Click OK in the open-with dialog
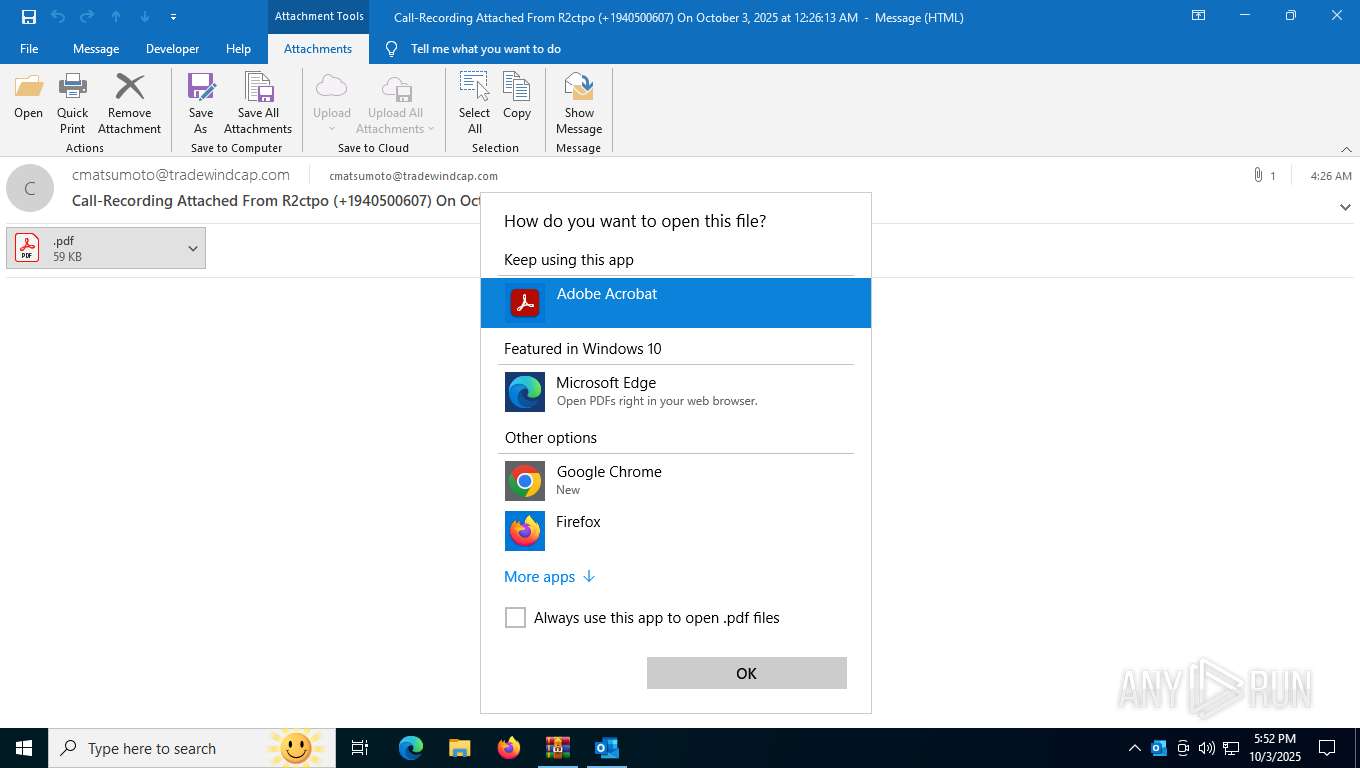Image resolution: width=1360 pixels, height=768 pixels. 747,673
